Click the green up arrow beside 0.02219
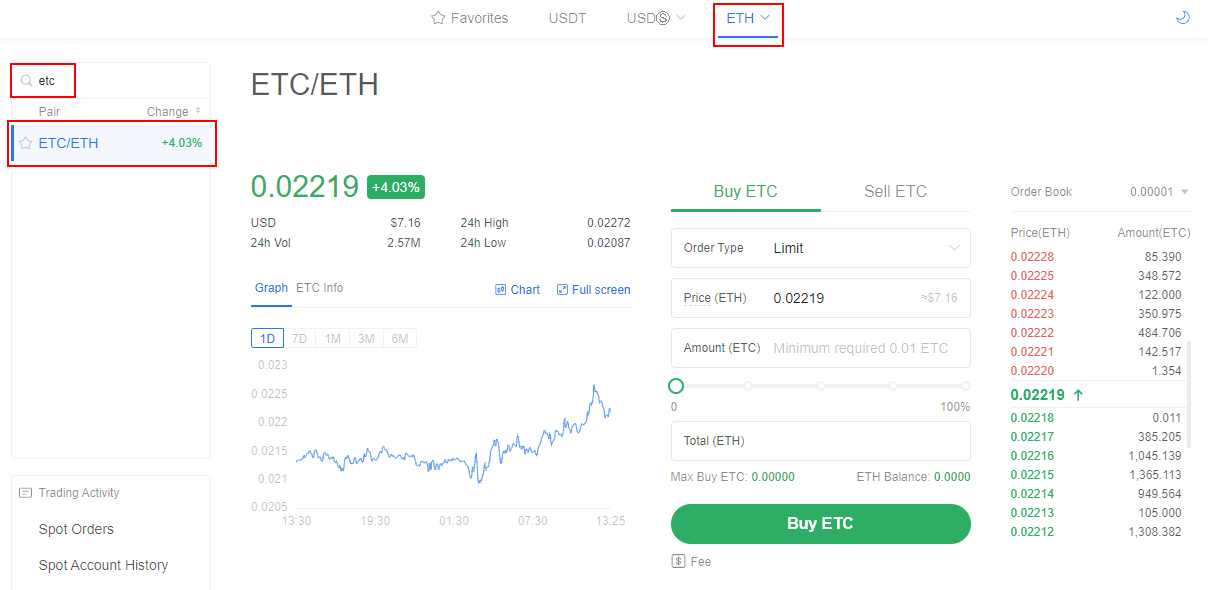 pos(1078,394)
